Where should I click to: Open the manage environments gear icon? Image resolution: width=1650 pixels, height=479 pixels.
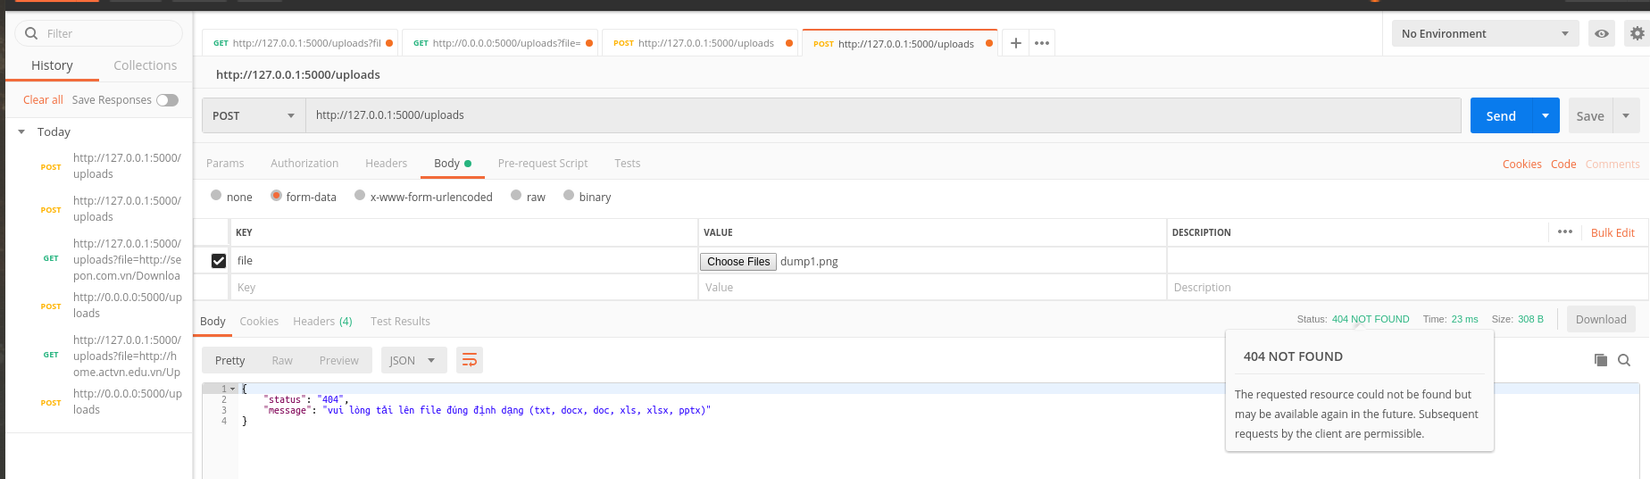(1637, 34)
